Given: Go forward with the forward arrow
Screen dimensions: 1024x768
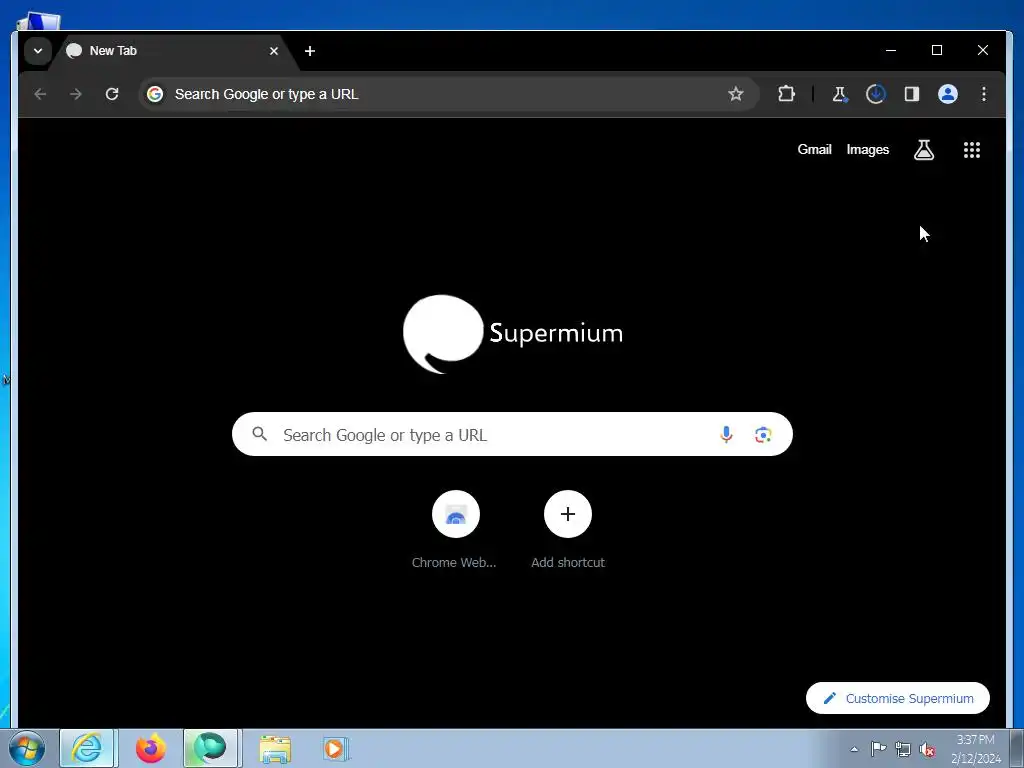Looking at the screenshot, I should 76,94.
